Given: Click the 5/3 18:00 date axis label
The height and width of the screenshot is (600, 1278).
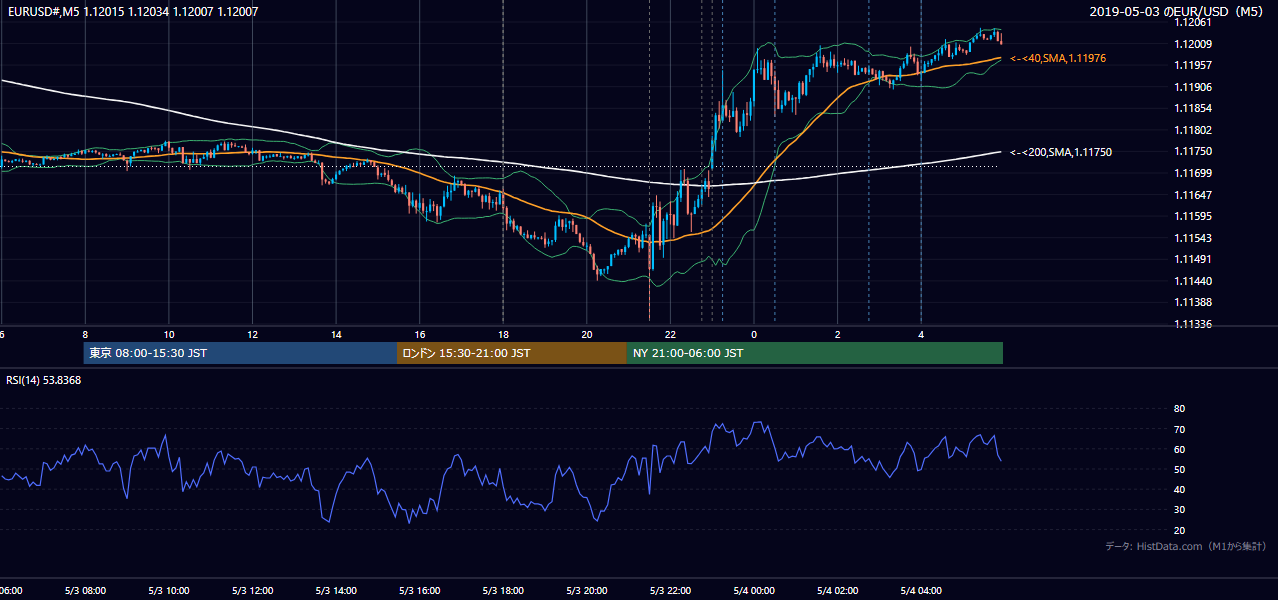Looking at the screenshot, I should tap(503, 591).
